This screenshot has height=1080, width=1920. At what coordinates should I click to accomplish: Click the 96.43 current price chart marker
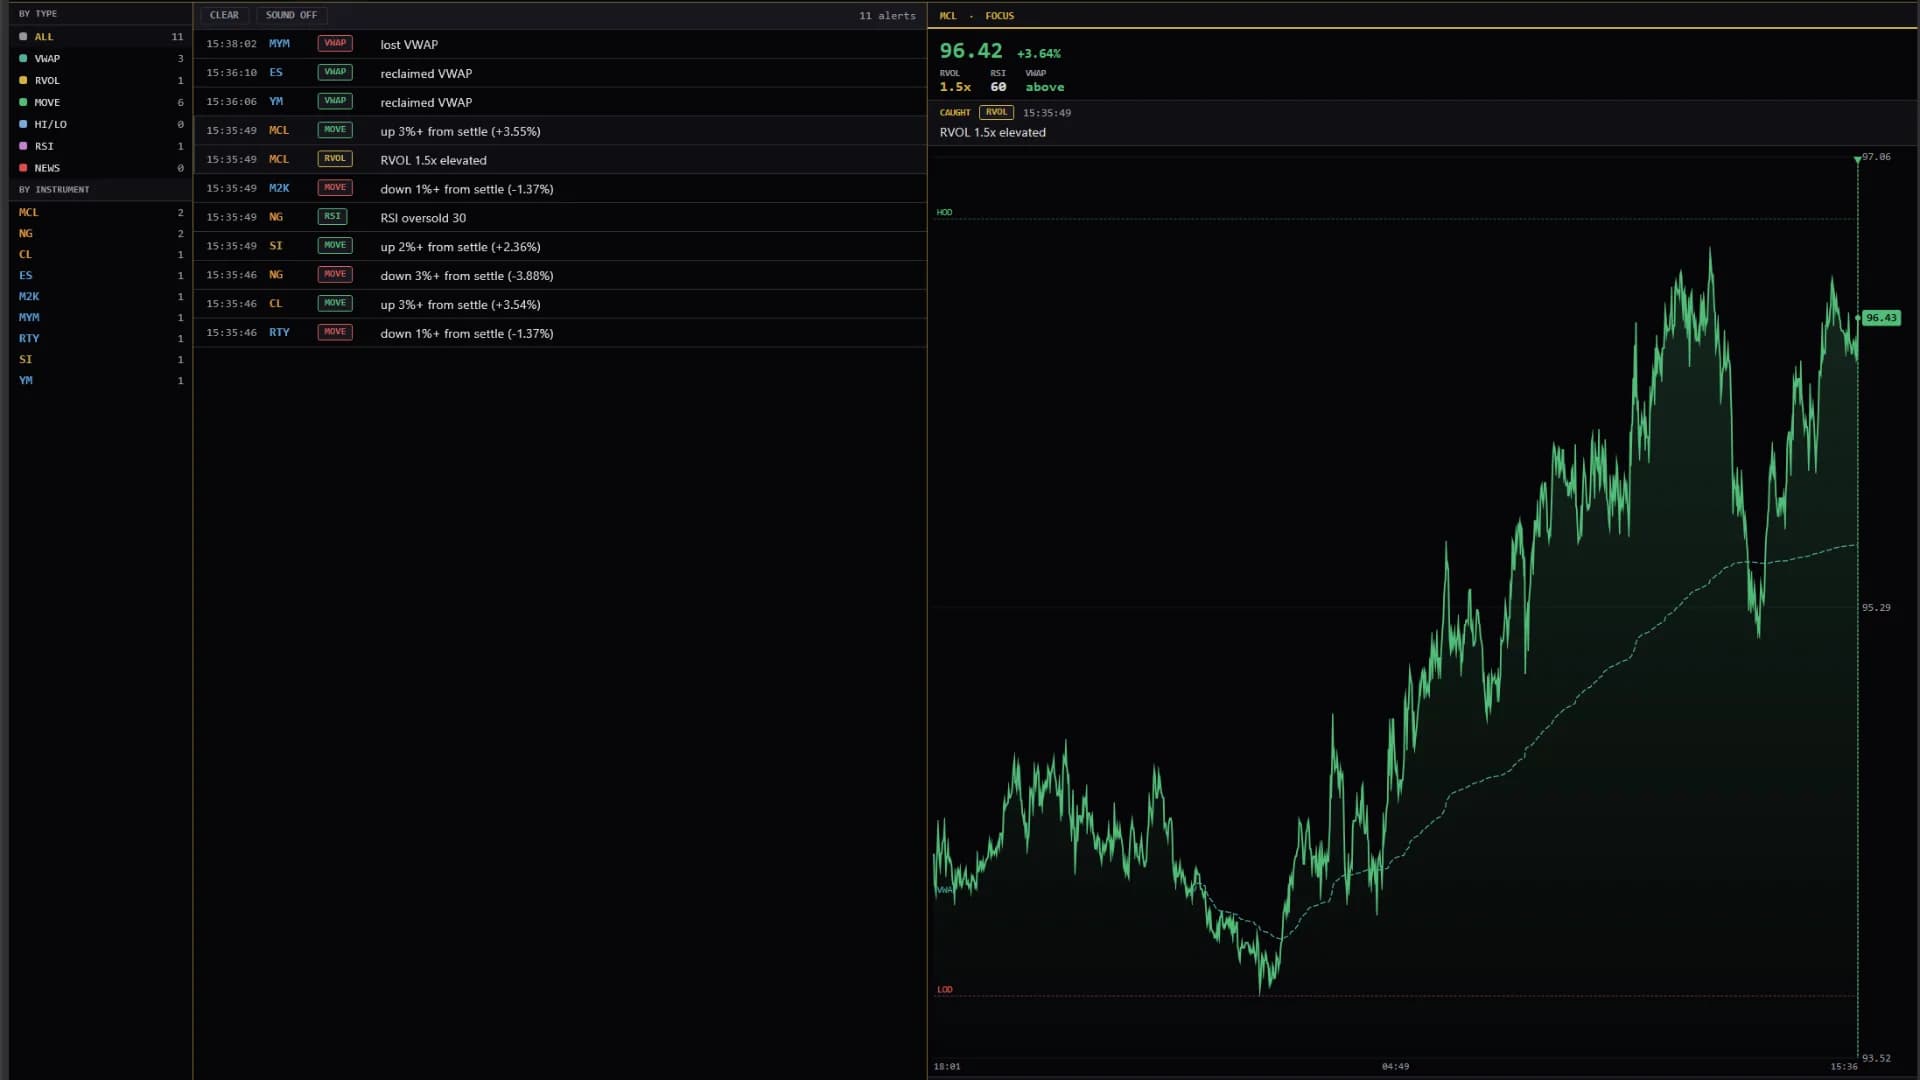(x=1880, y=318)
